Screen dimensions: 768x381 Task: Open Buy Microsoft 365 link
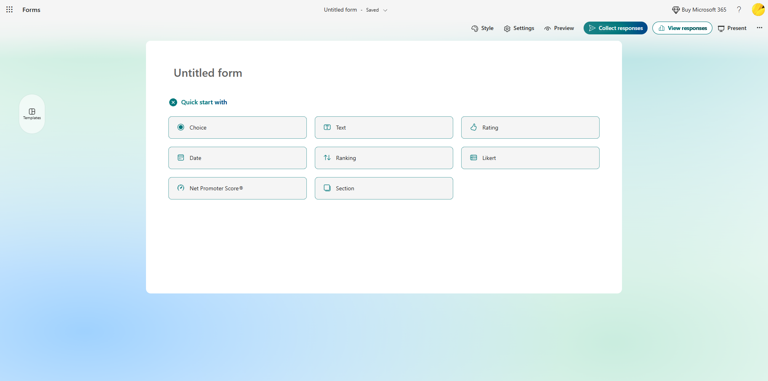(699, 10)
